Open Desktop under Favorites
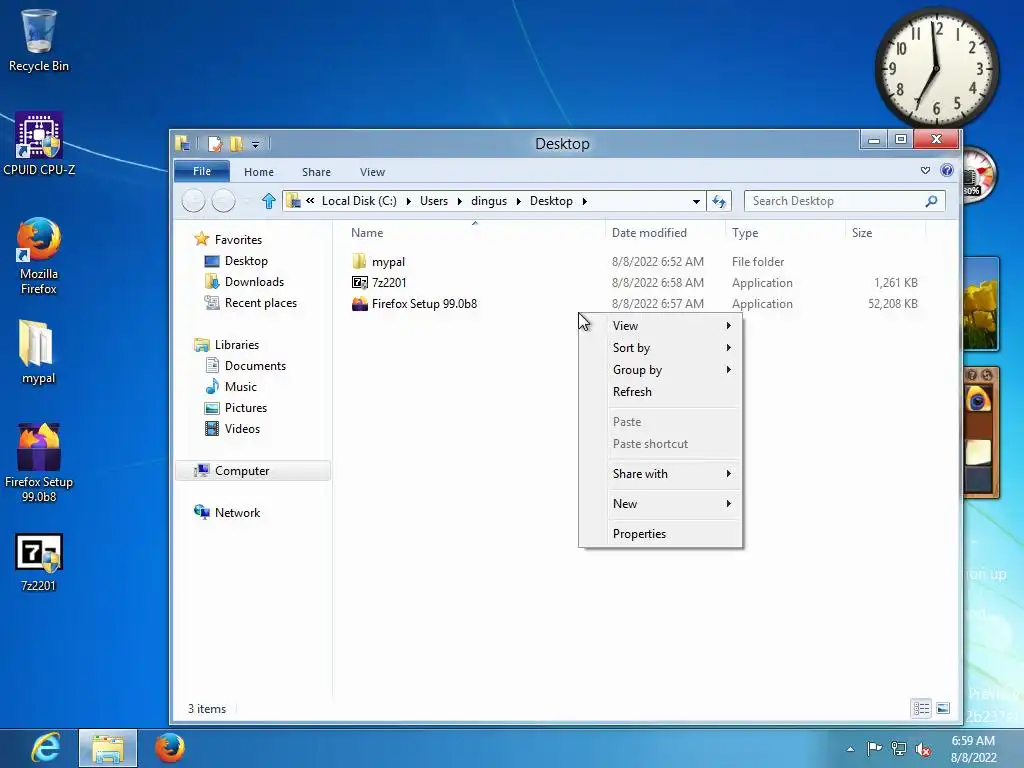The height and width of the screenshot is (768, 1024). 246,261
